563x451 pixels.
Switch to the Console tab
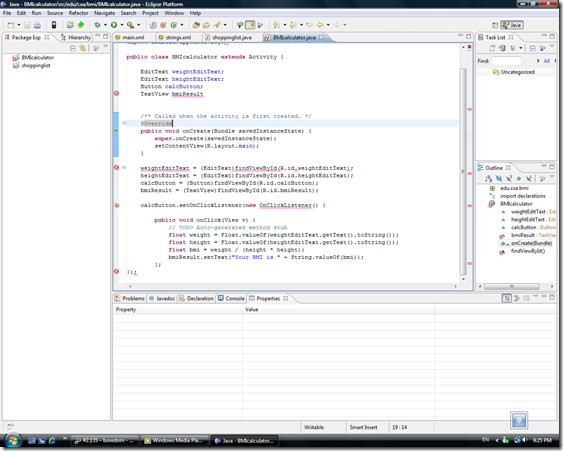pyautogui.click(x=231, y=298)
